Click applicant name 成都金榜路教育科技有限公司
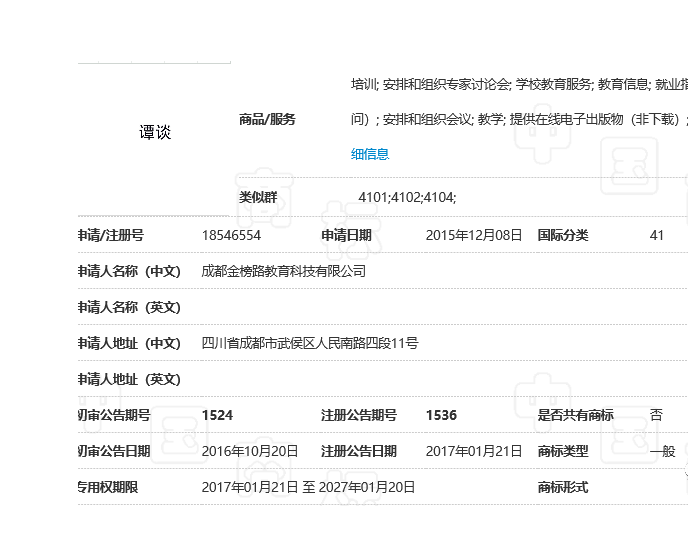The width and height of the screenshot is (688, 534). coord(284,271)
